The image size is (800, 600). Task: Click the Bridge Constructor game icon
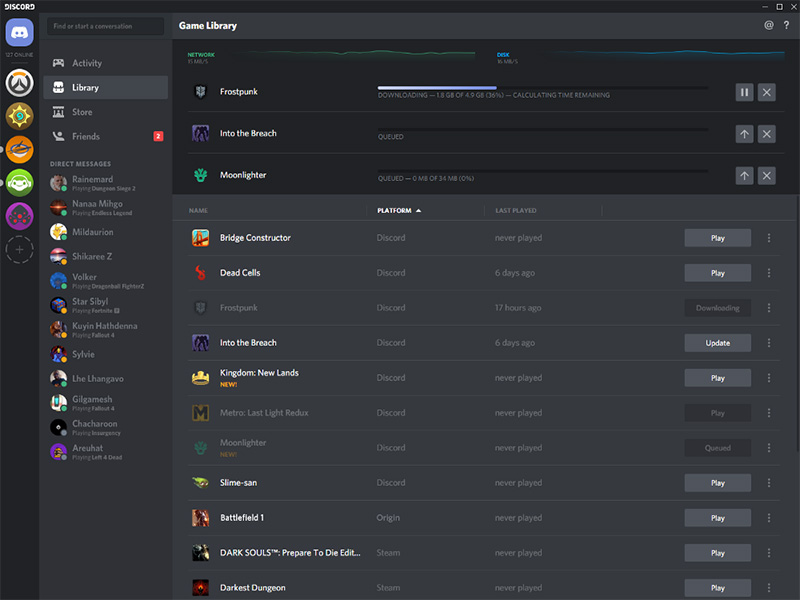[x=200, y=238]
